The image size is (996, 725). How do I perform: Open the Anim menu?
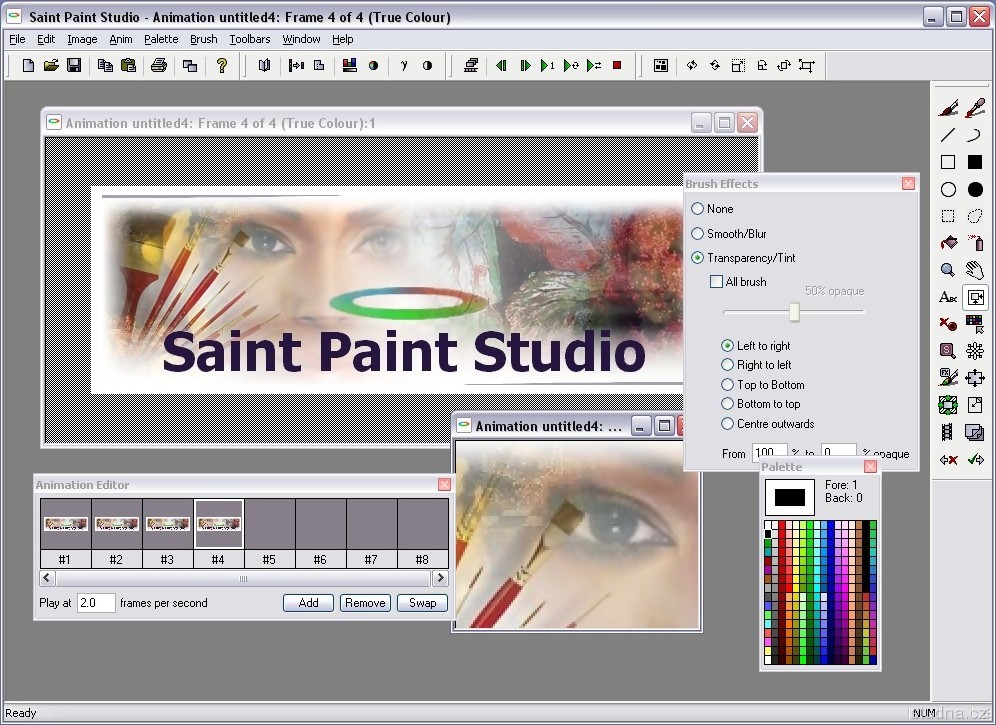click(x=121, y=39)
